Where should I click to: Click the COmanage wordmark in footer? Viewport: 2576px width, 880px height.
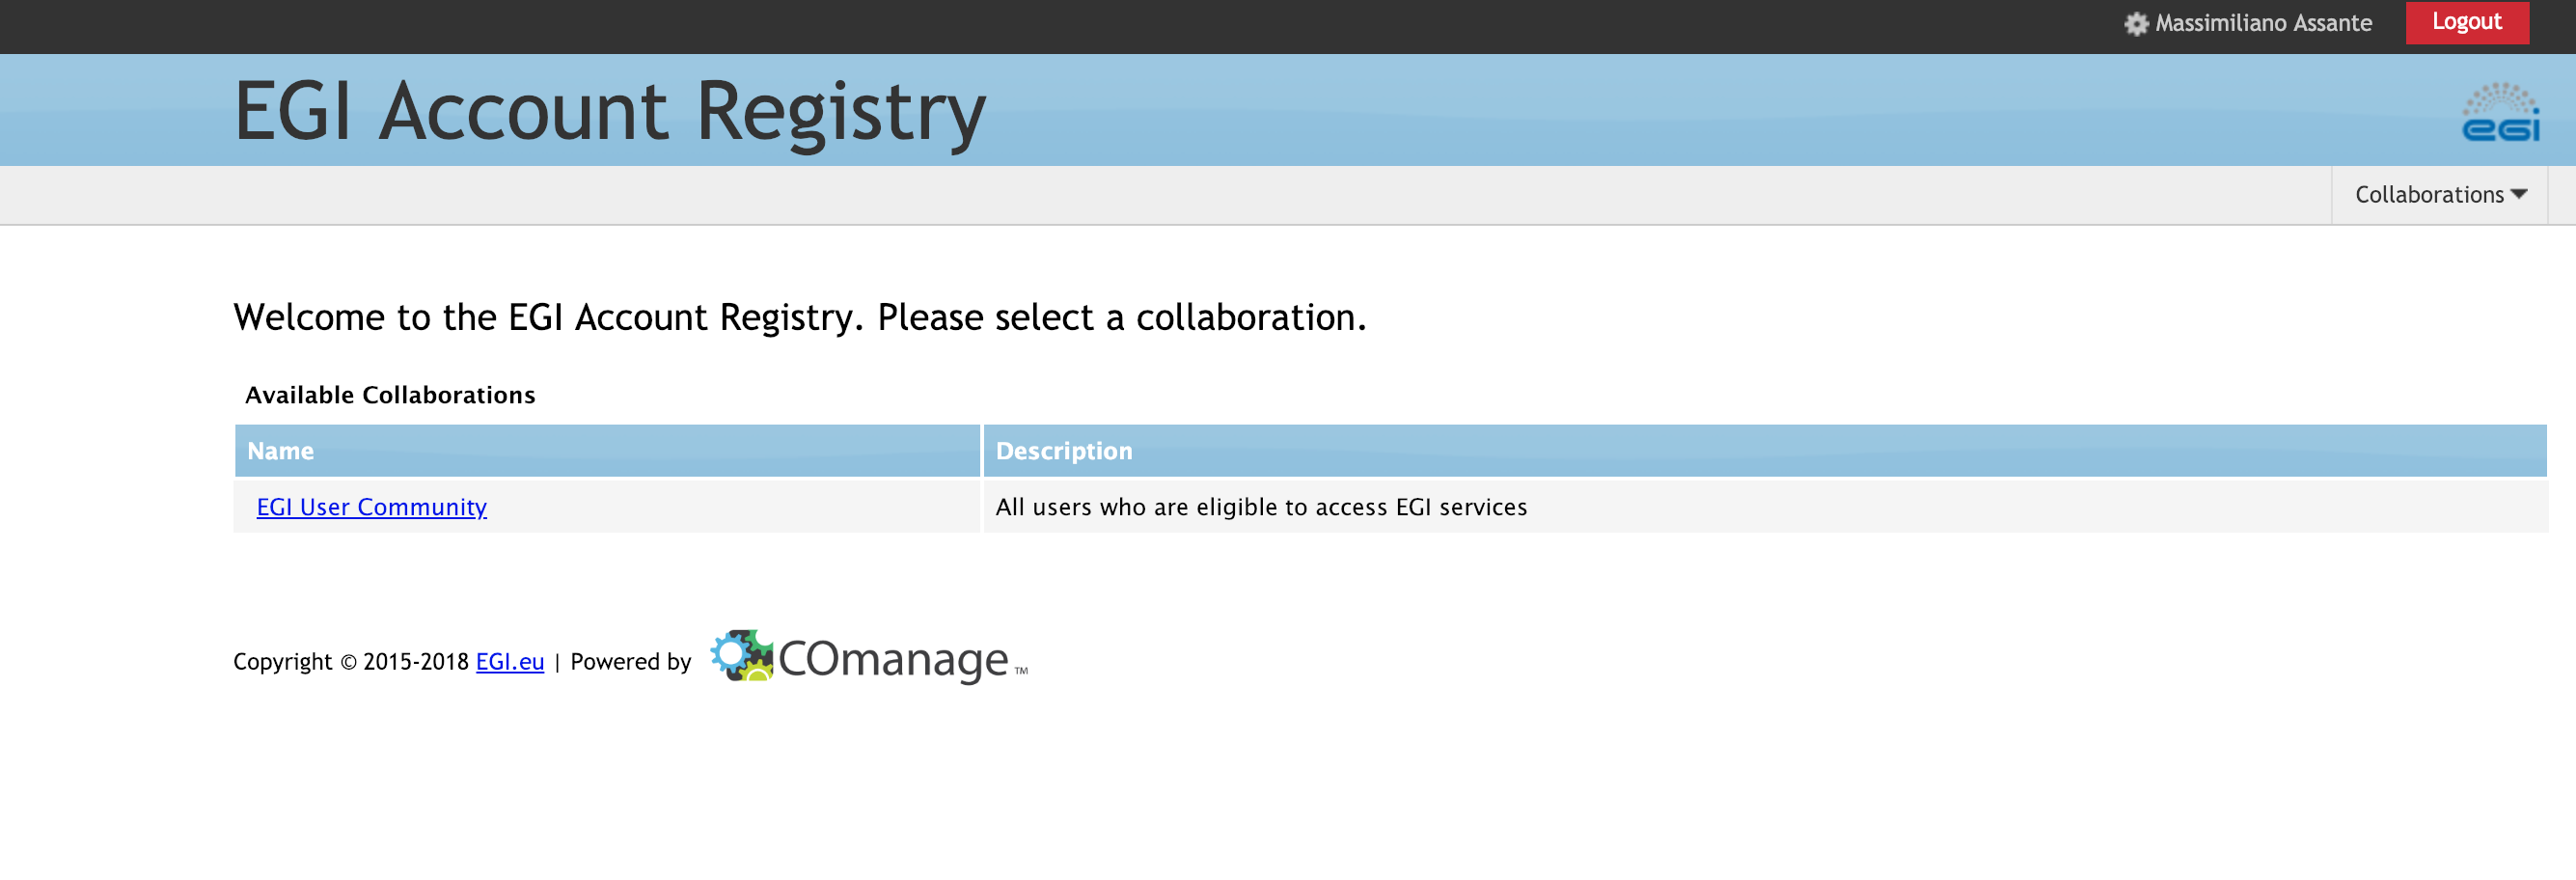coord(893,660)
